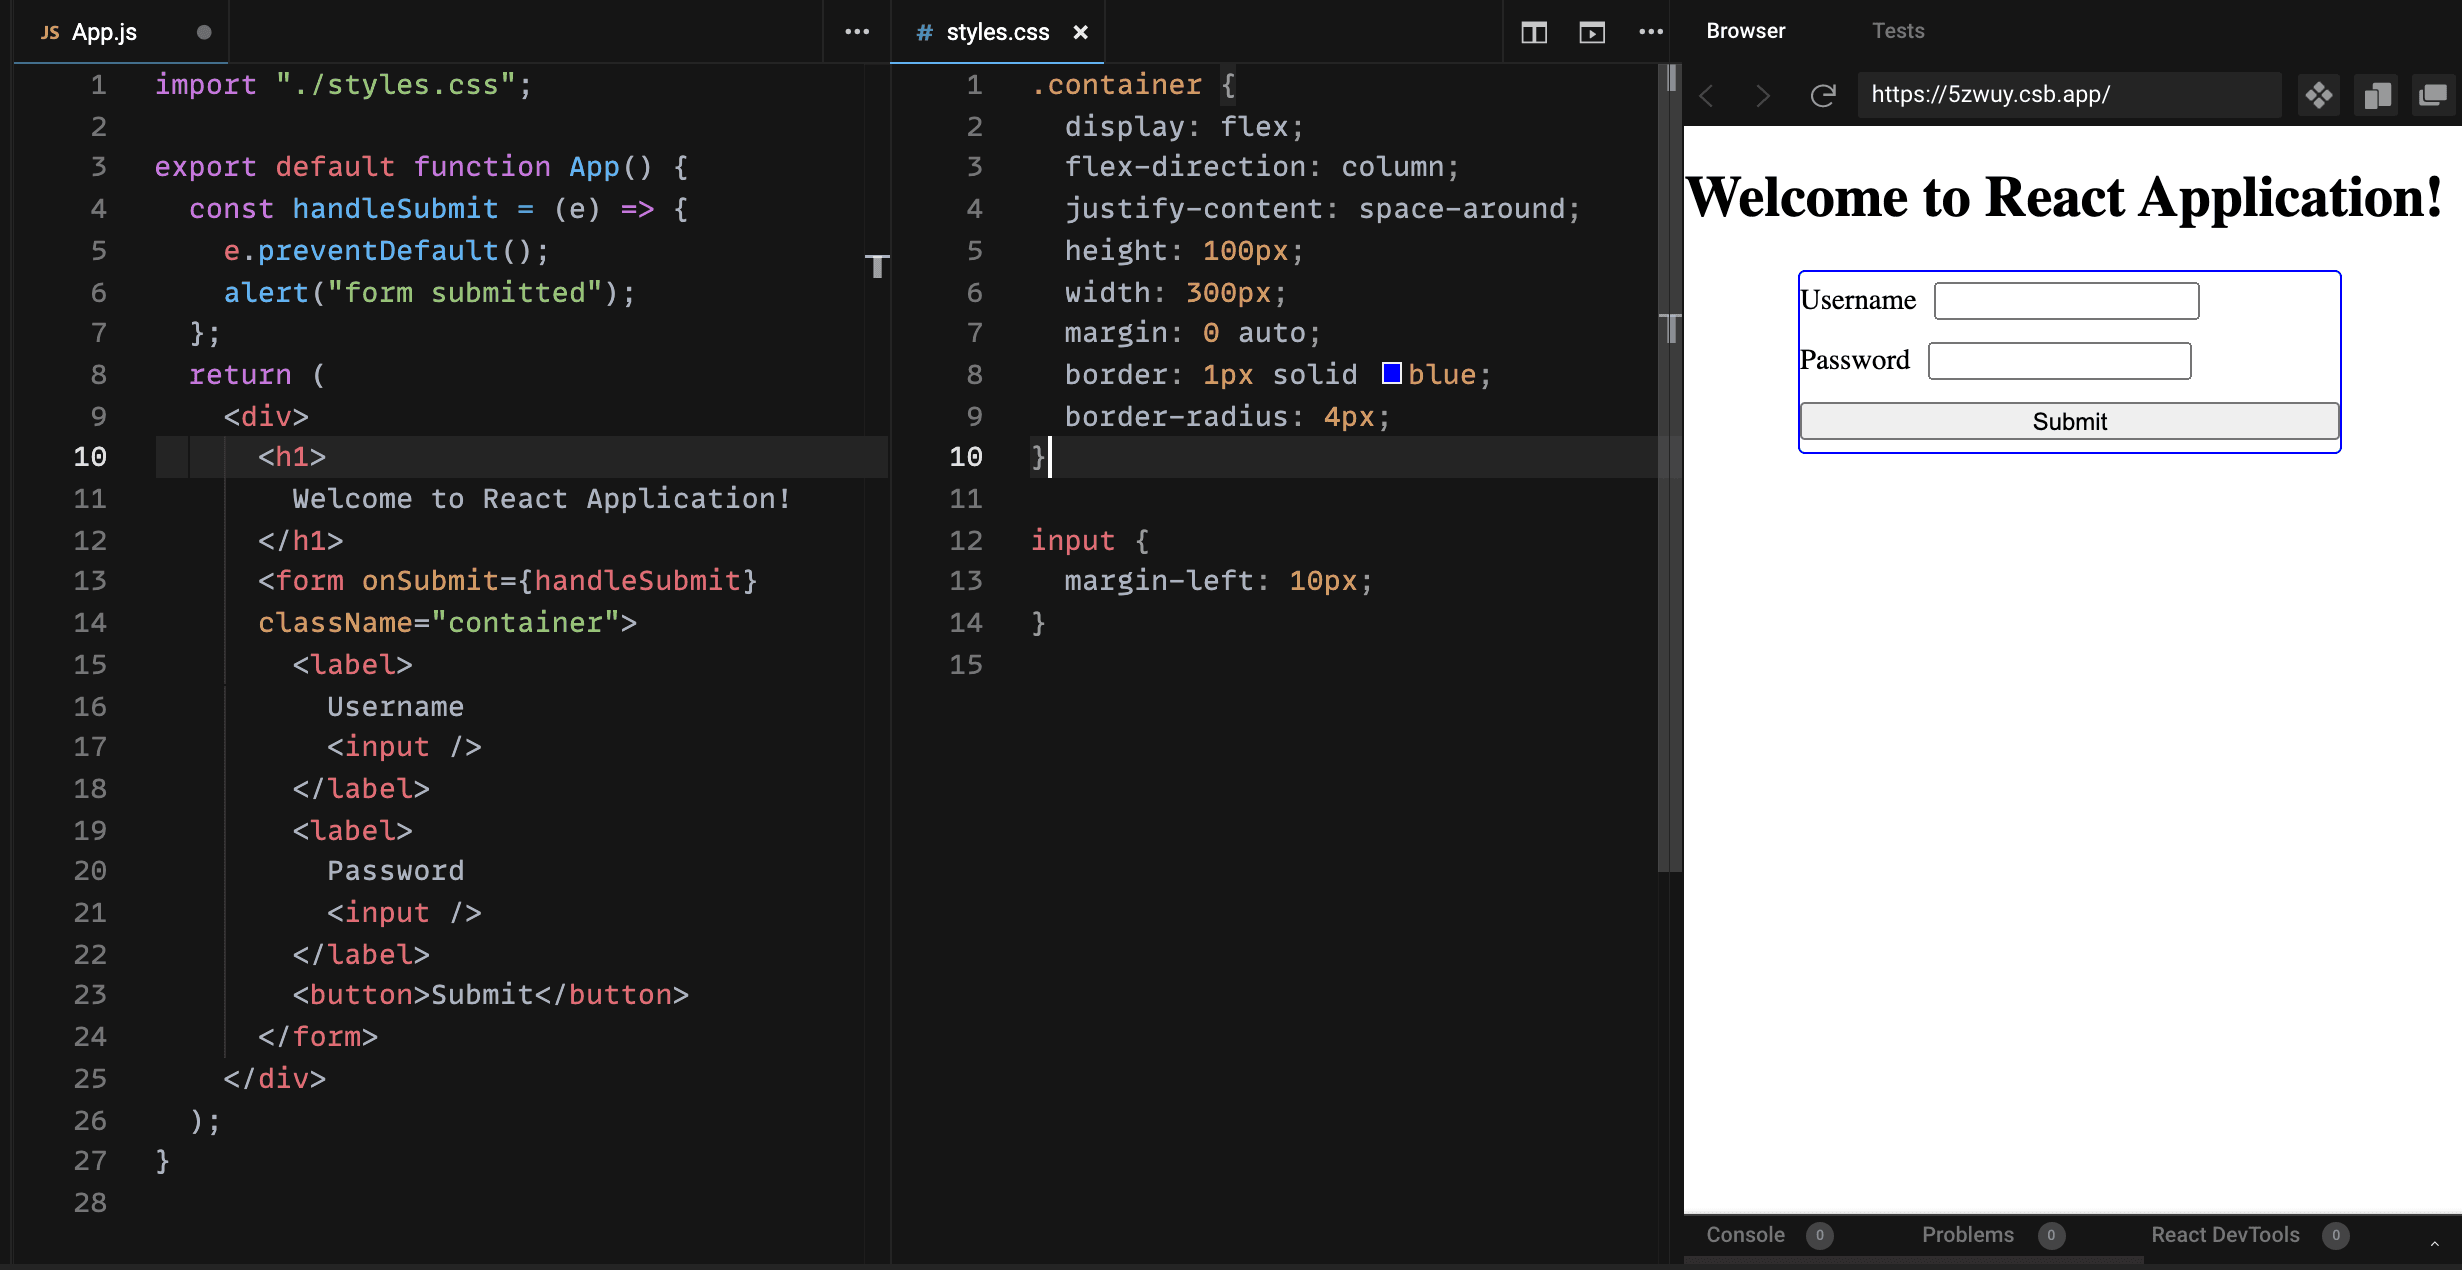Click the 'display: flex;' line

[1184, 127]
